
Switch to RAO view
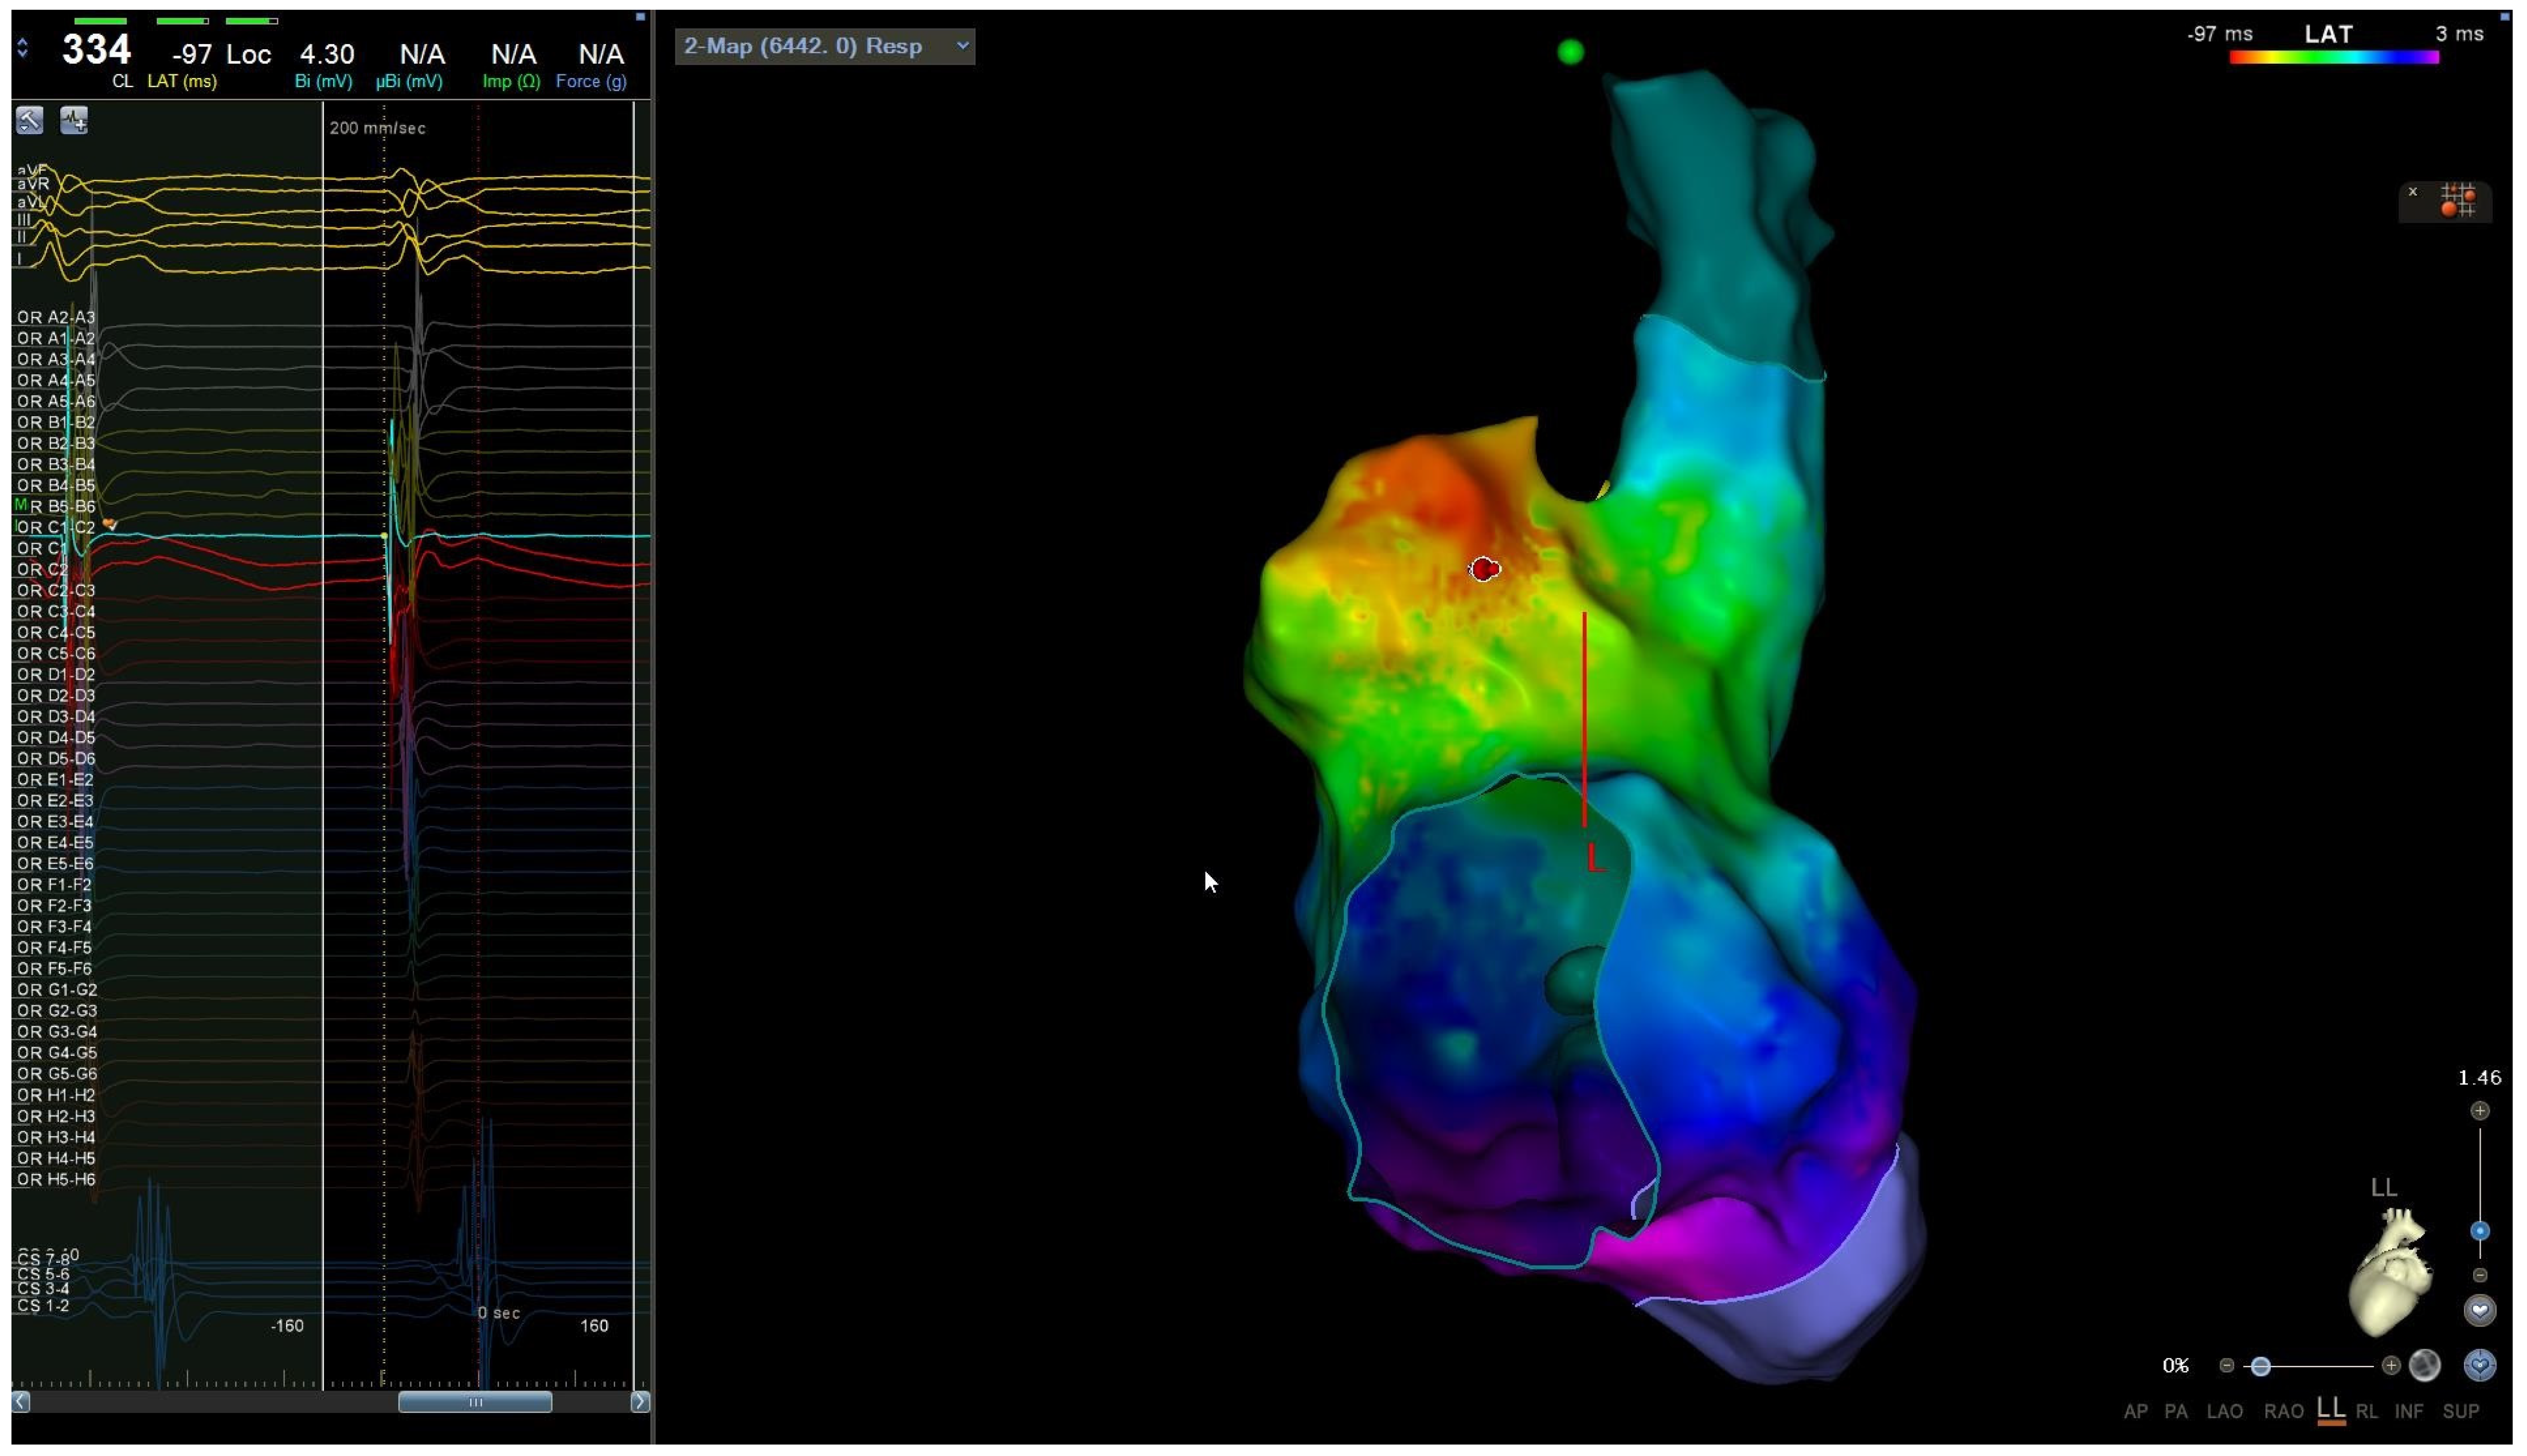click(x=2283, y=1412)
